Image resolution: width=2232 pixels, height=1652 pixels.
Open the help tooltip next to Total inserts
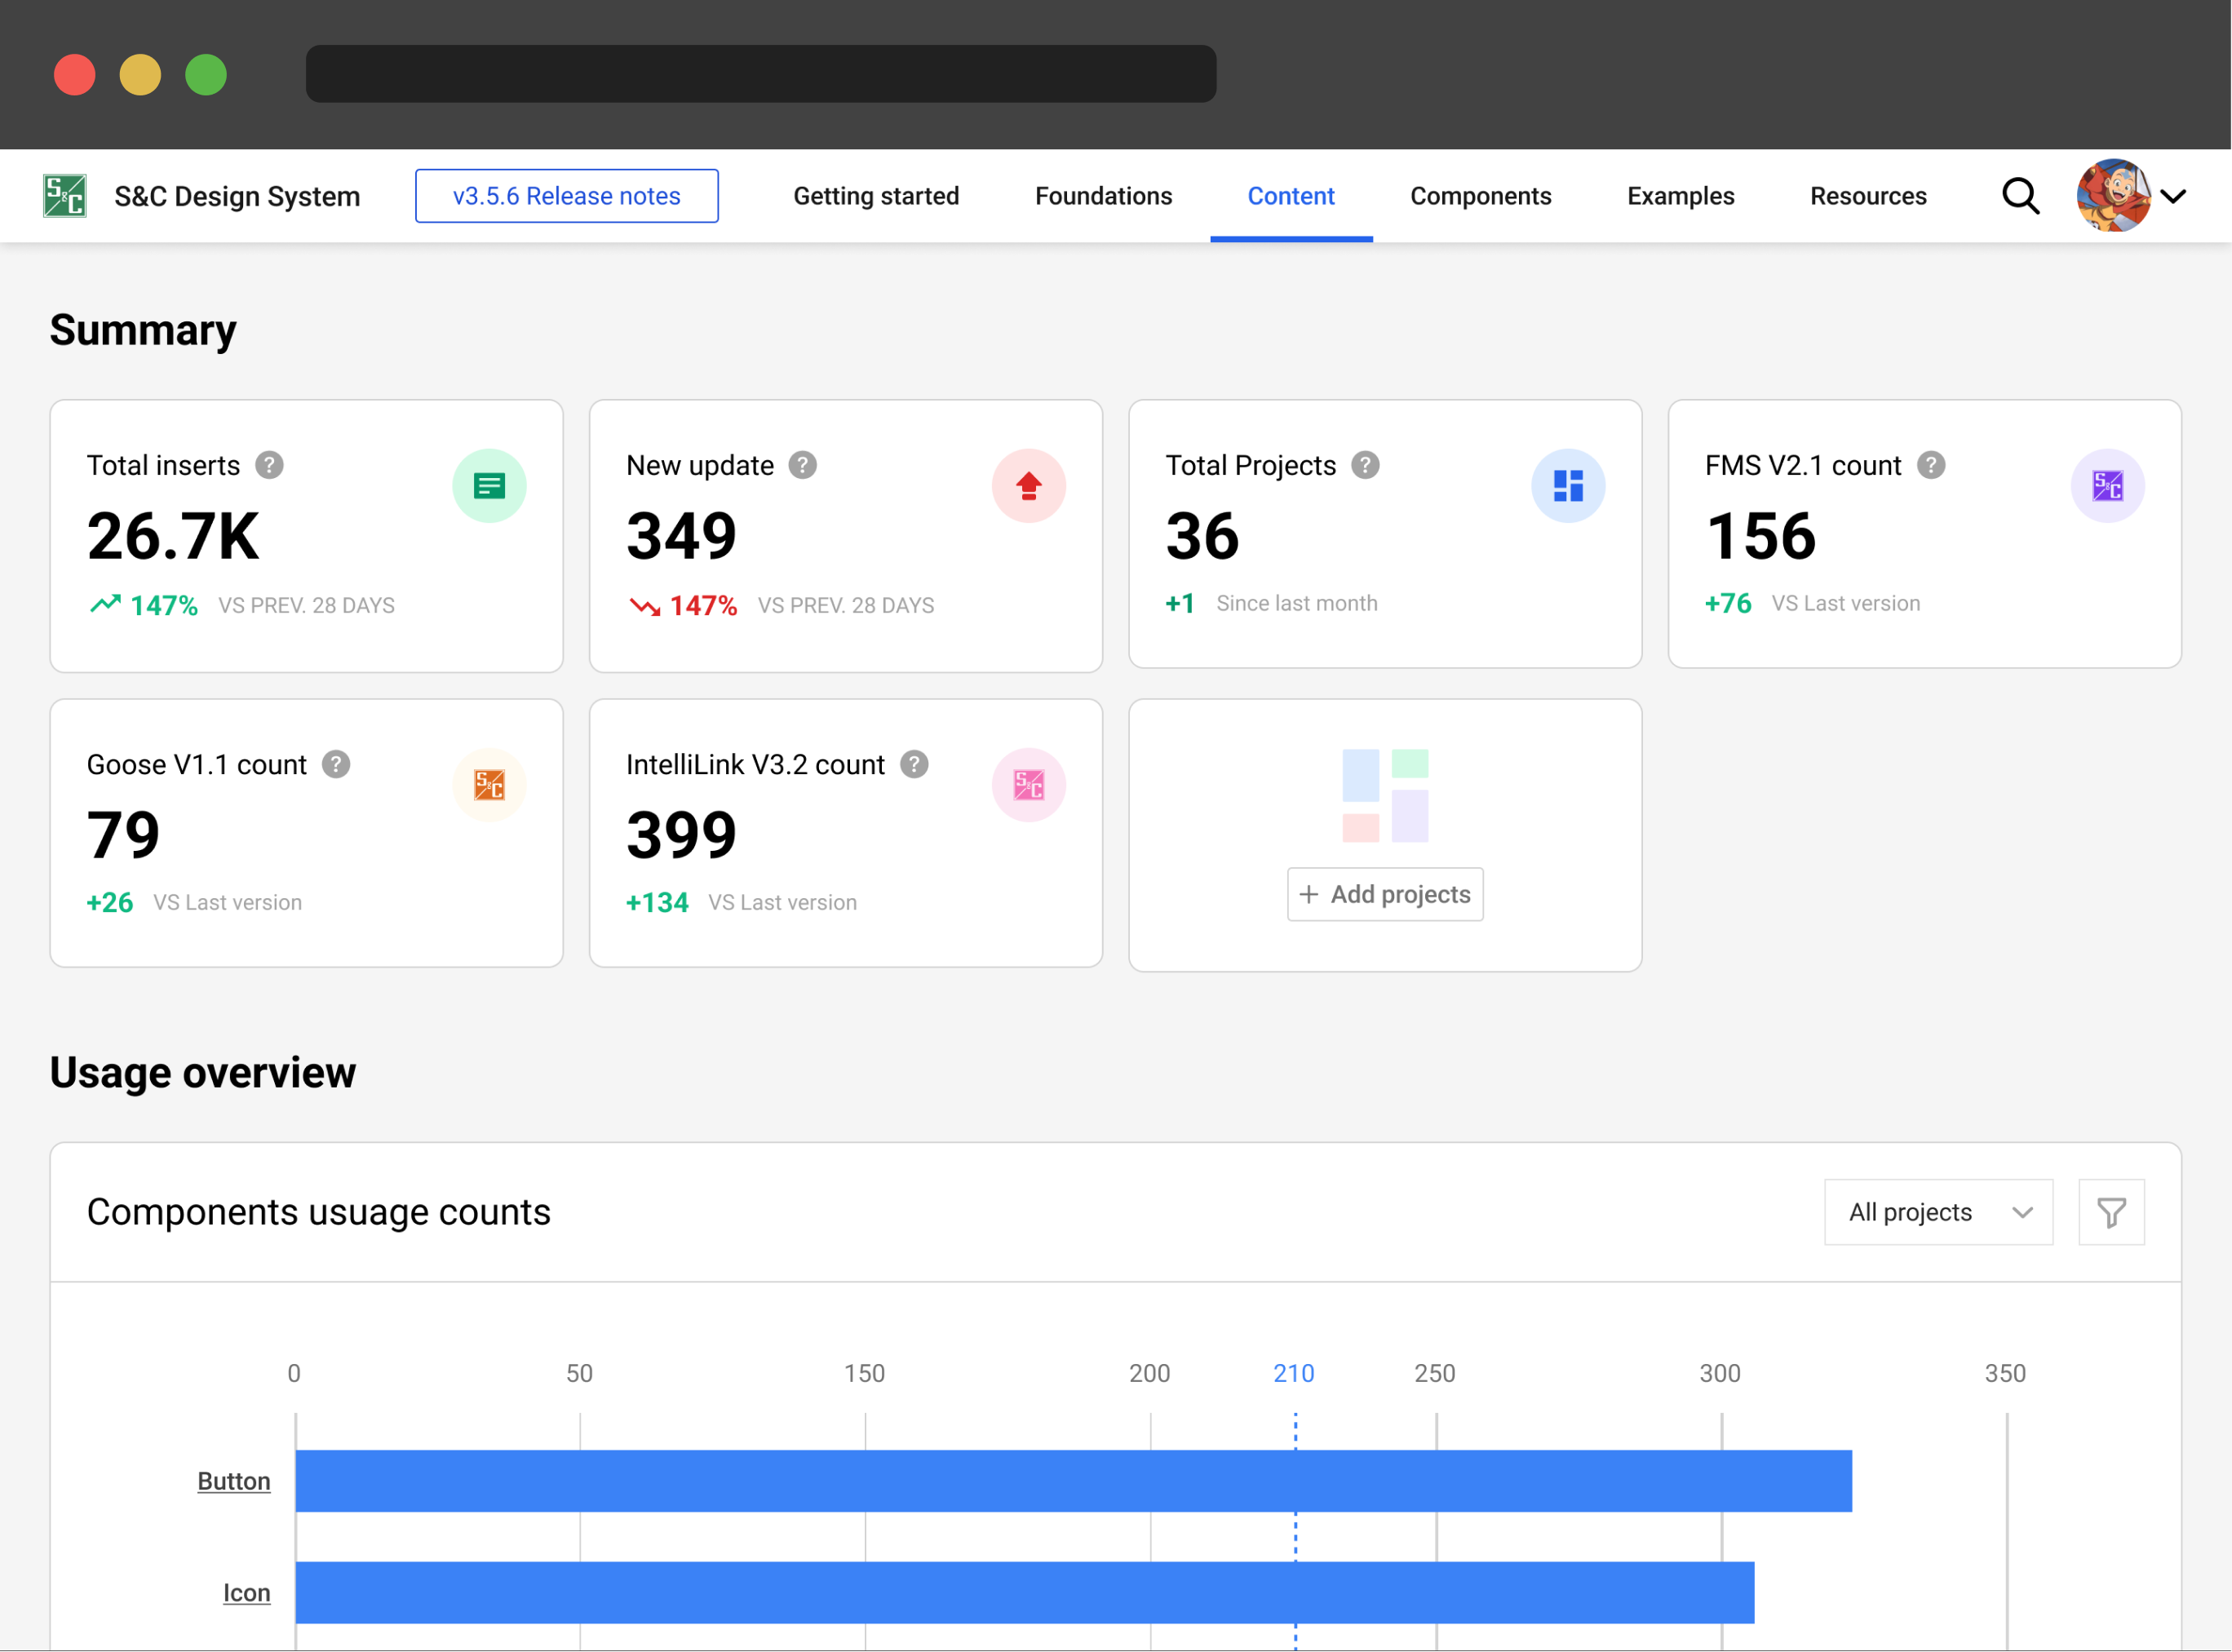[268, 464]
